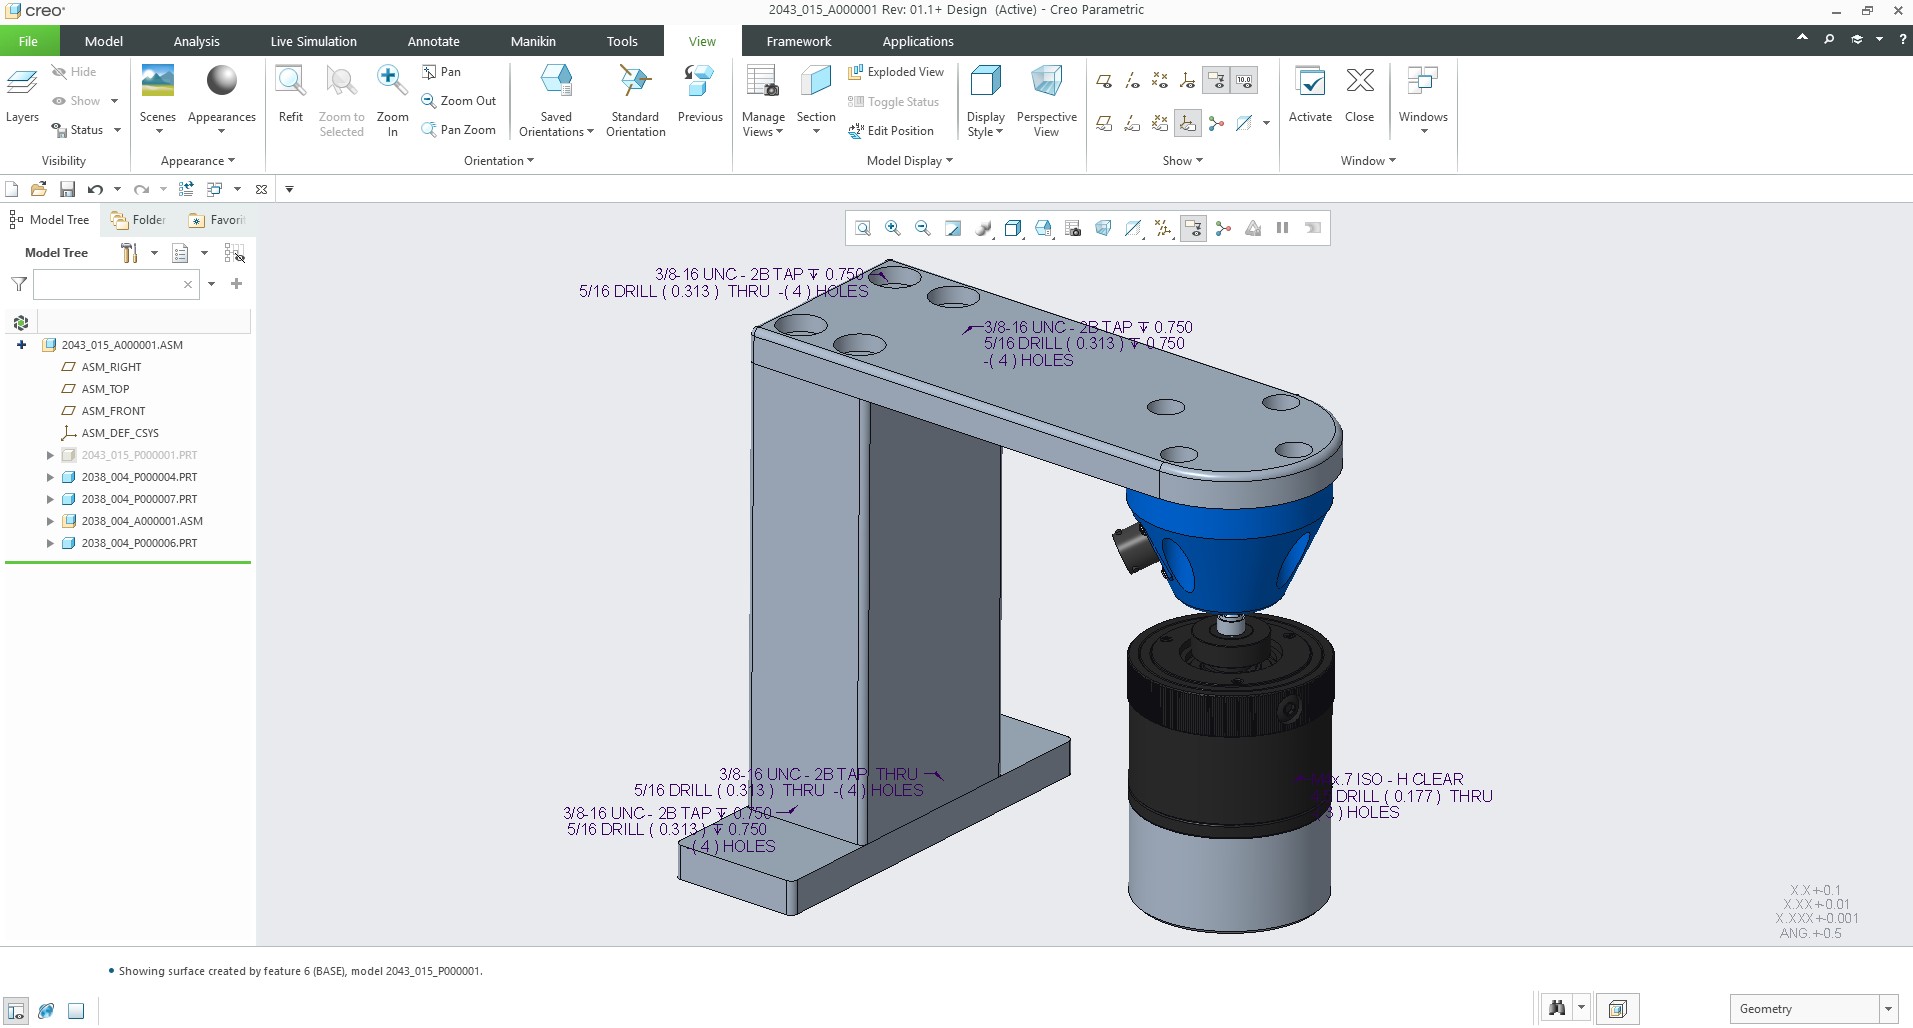Click the in-graphics zoom out magnifier

click(923, 228)
